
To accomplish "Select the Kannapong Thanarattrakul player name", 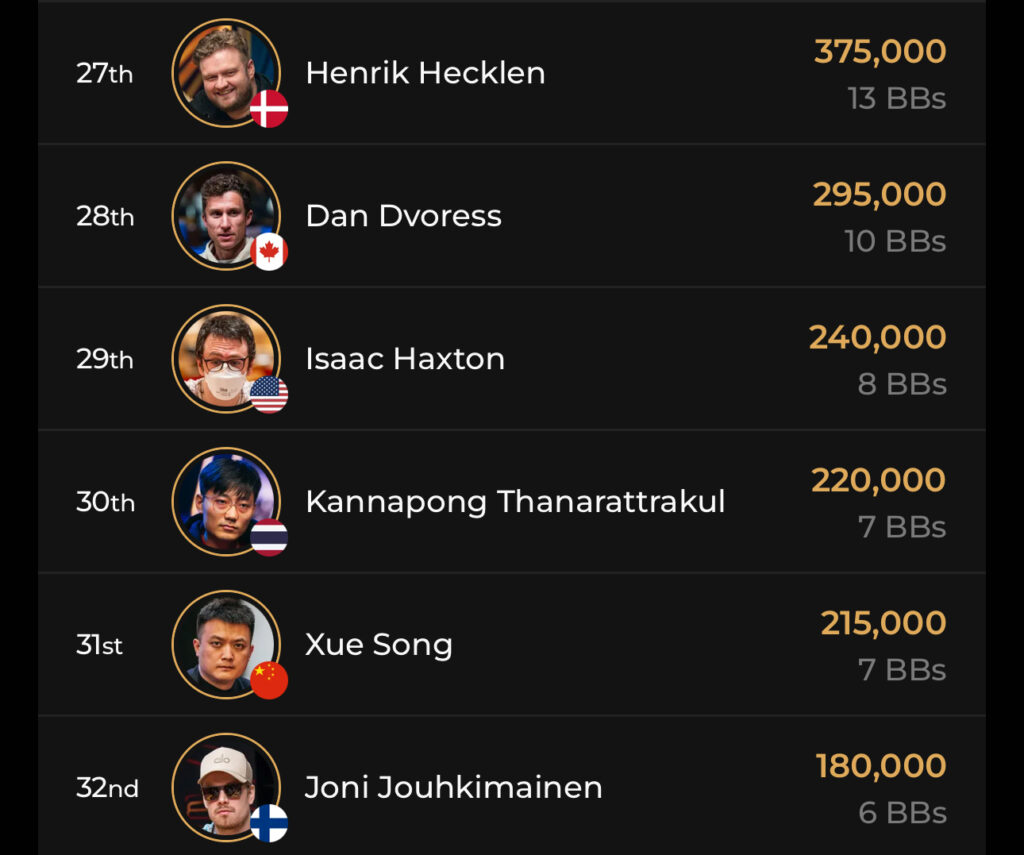I will (515, 502).
